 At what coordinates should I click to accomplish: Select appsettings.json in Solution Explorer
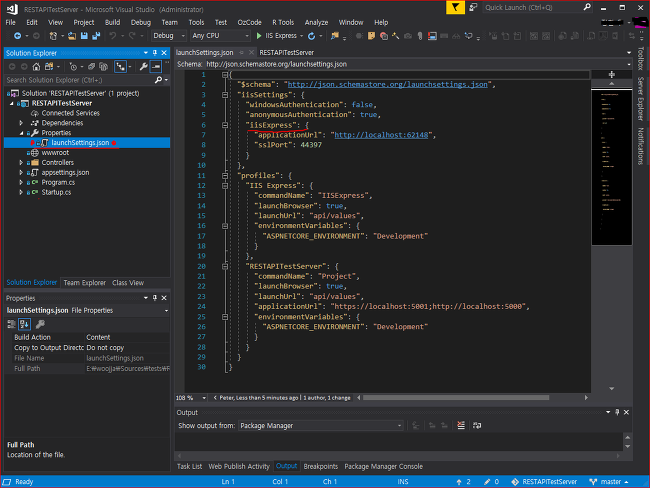pos(65,172)
